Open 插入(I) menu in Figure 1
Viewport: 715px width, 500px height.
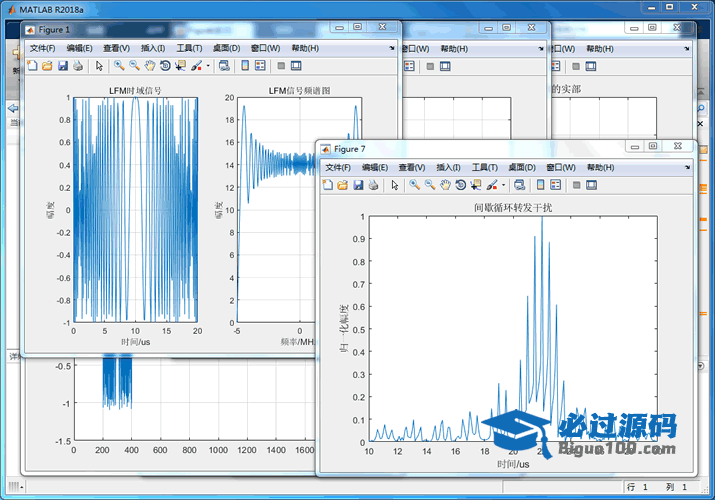pos(153,48)
